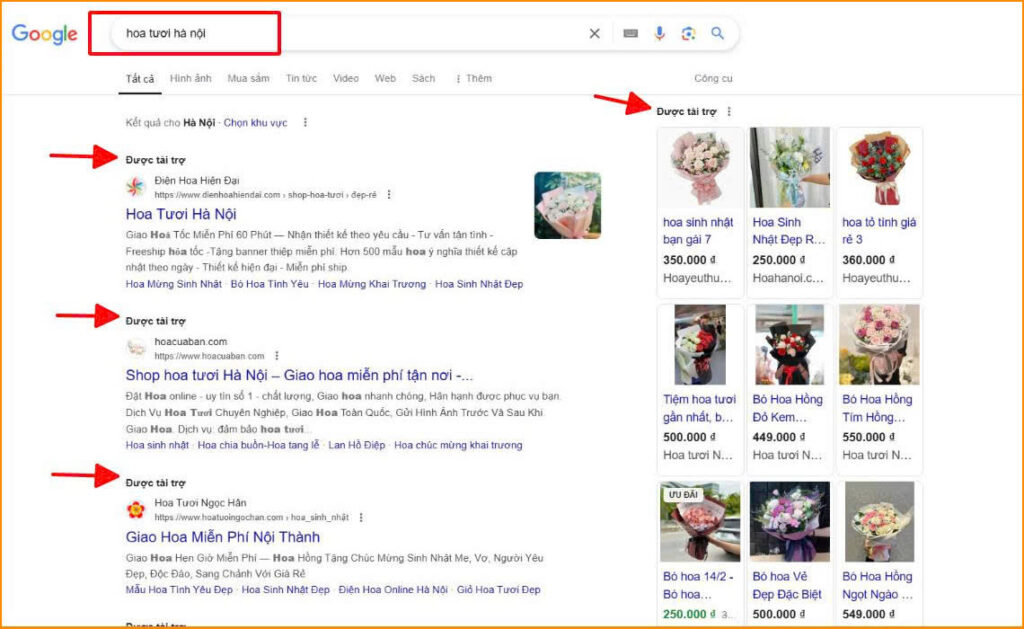The width and height of the screenshot is (1024, 629).
Task: Open the Hoa sinh nhật sitelink
Action: (157, 445)
